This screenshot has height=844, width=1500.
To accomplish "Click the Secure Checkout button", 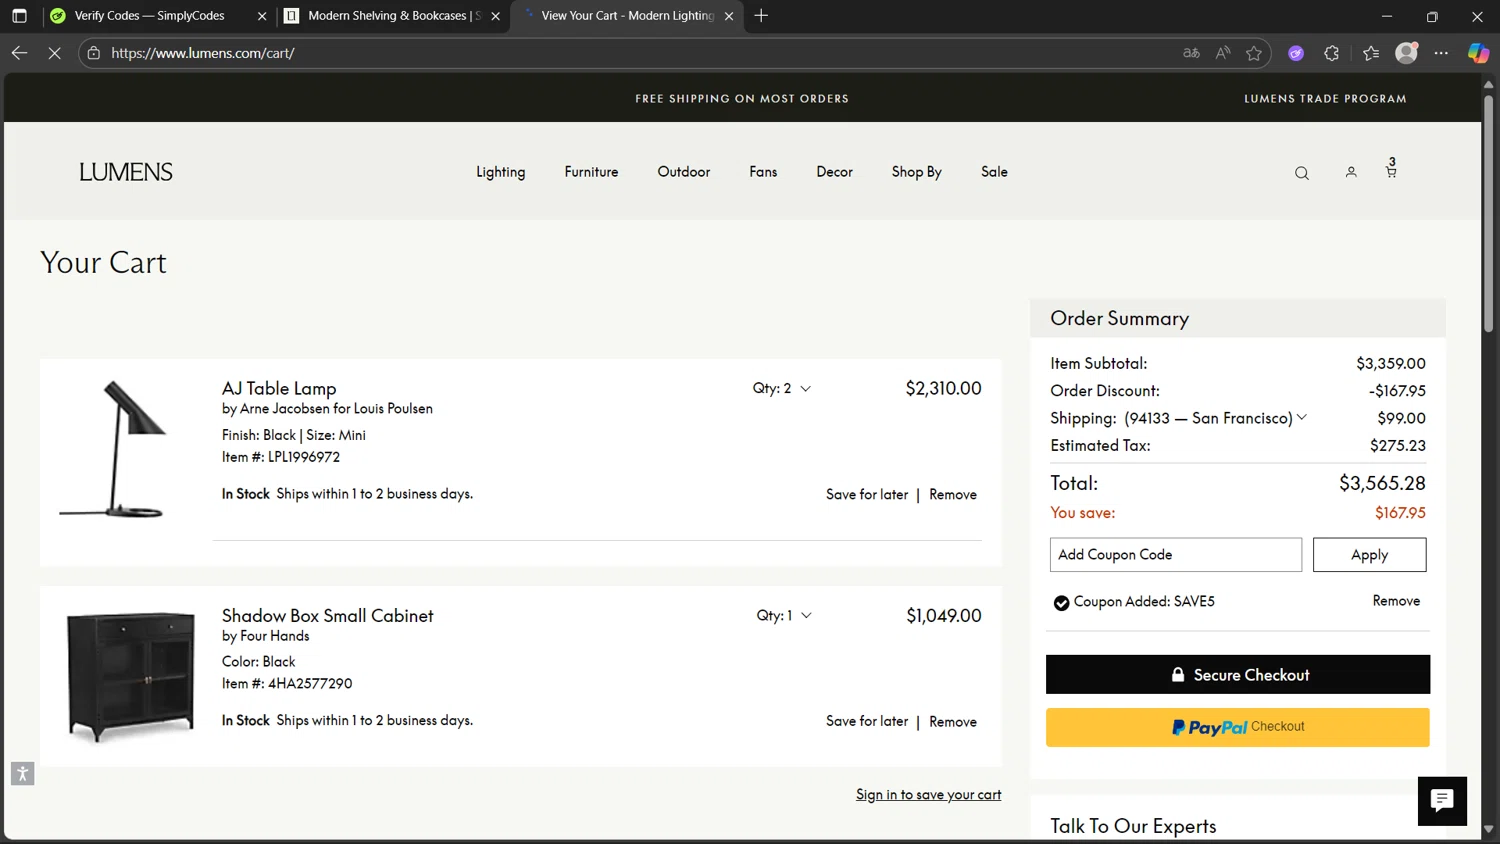I will click(1237, 675).
